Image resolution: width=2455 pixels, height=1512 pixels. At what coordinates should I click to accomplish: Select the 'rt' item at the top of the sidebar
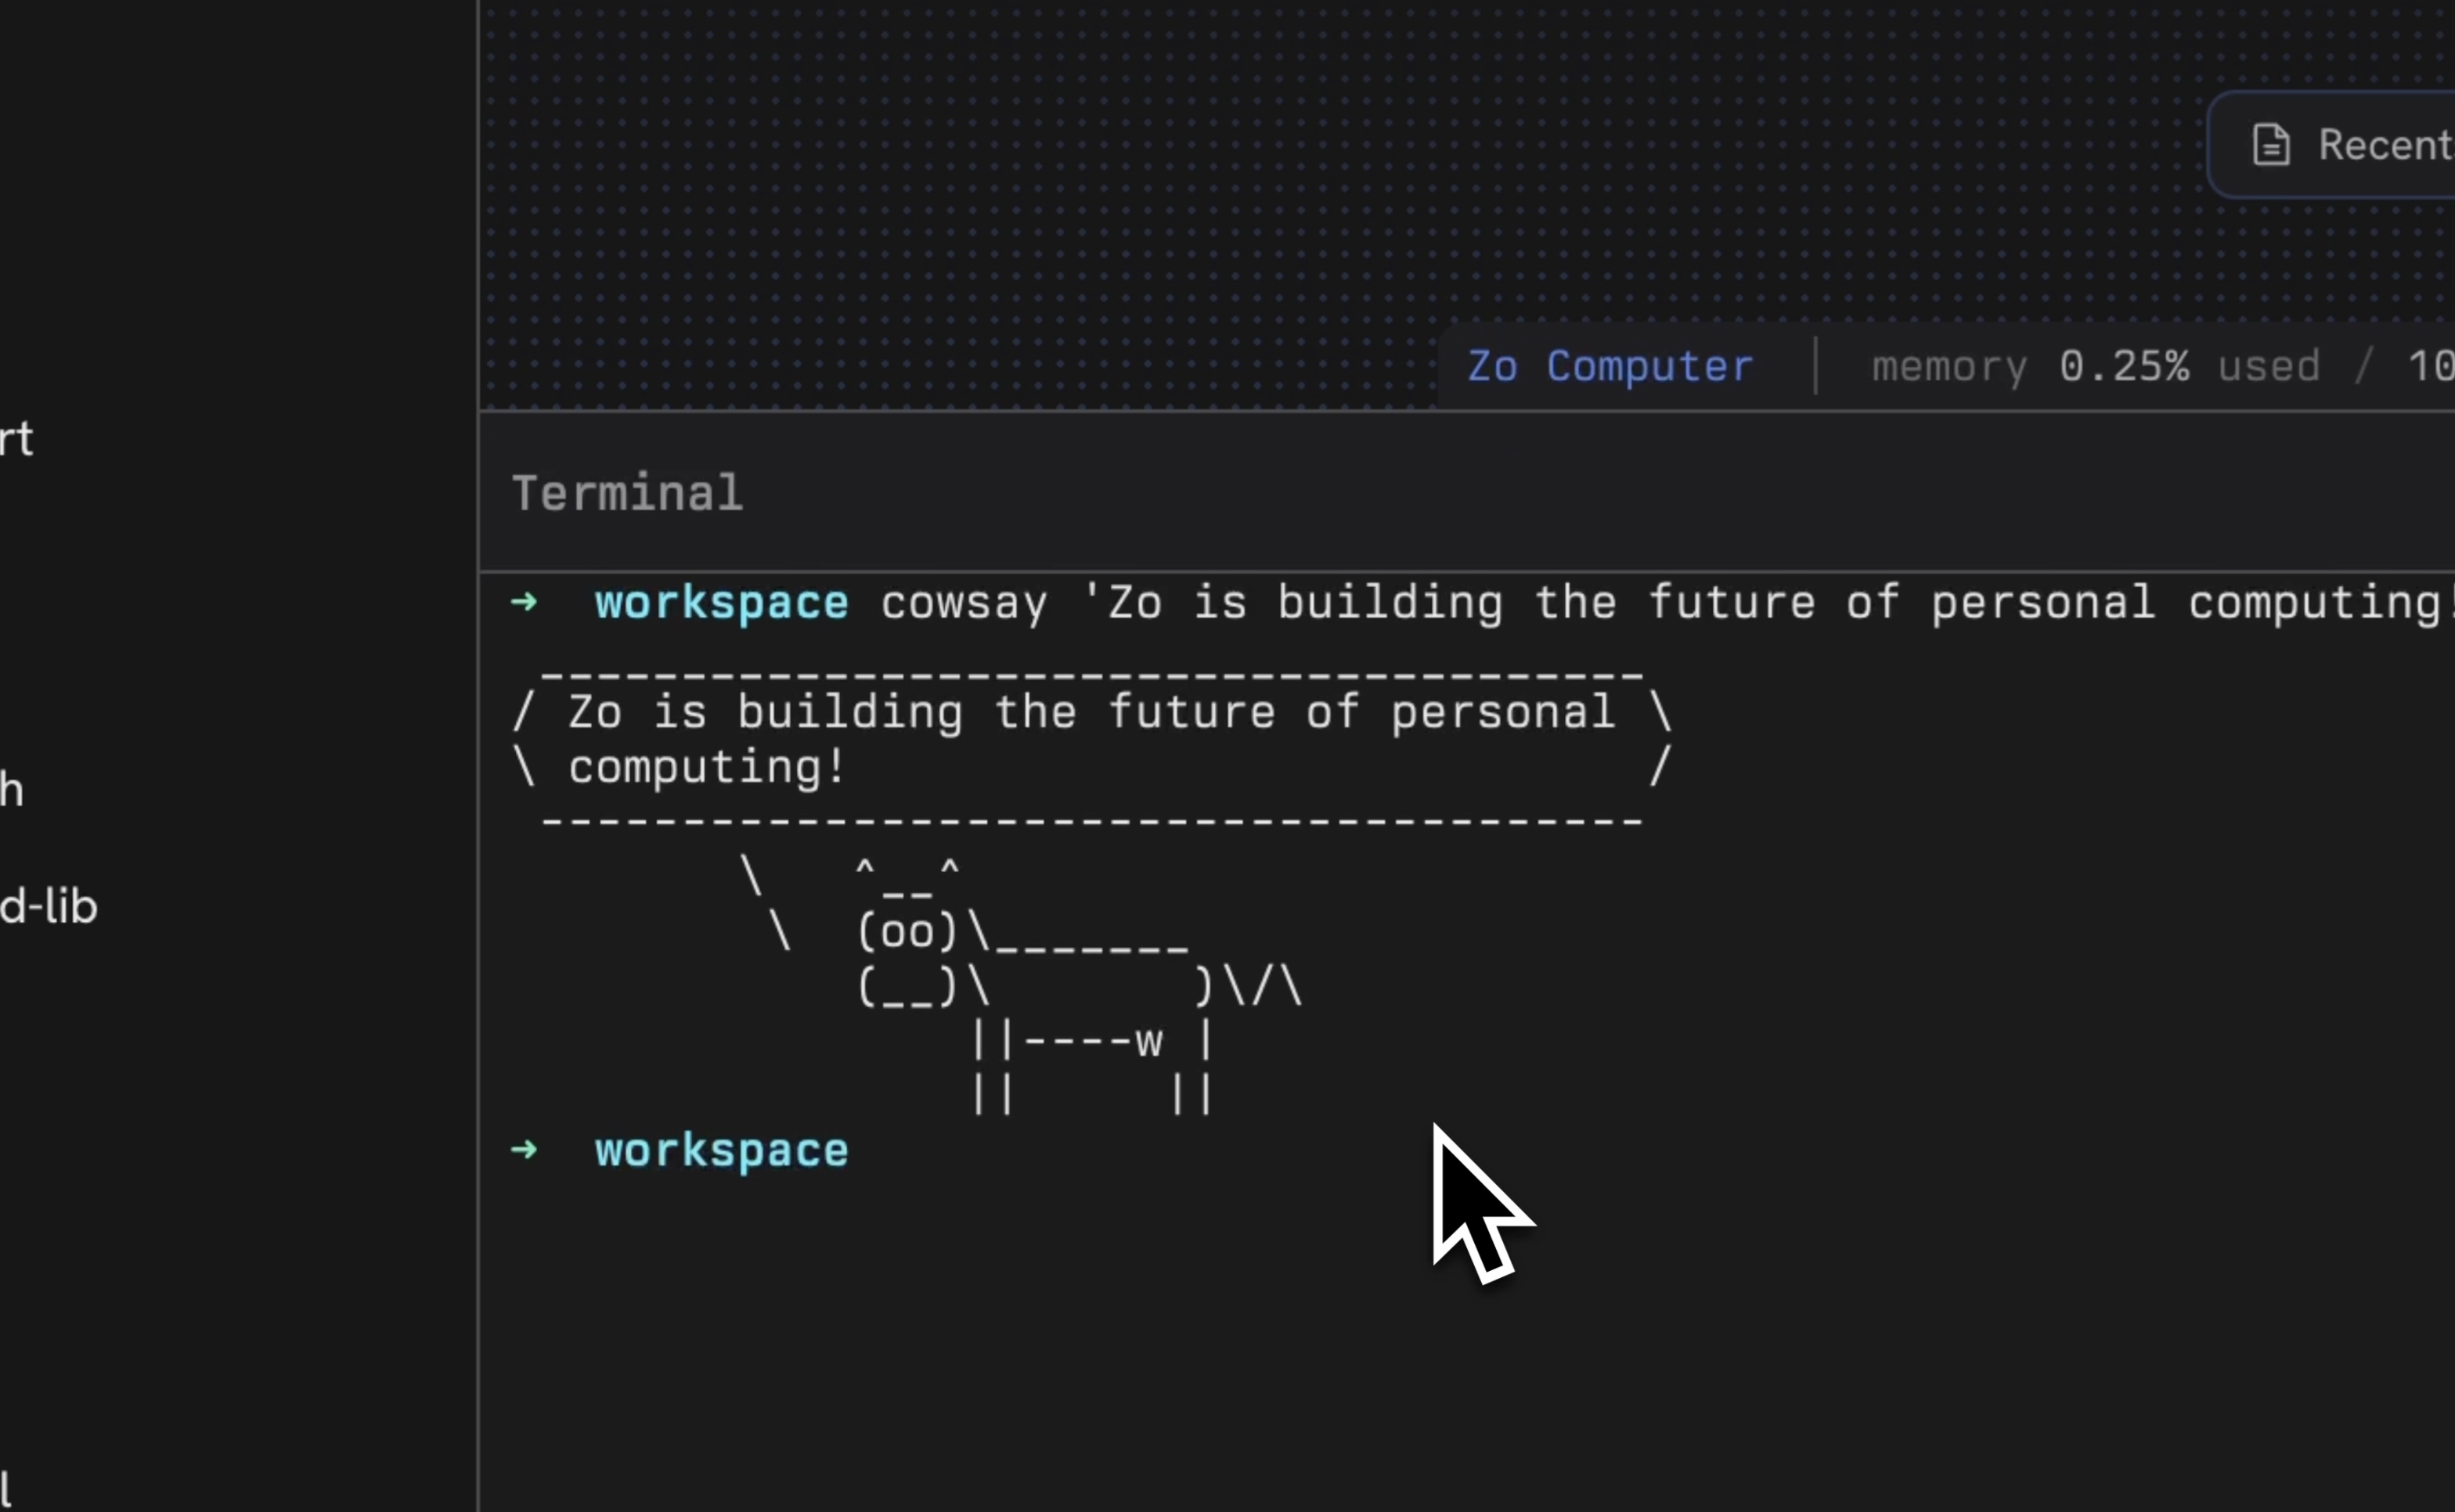(x=16, y=440)
